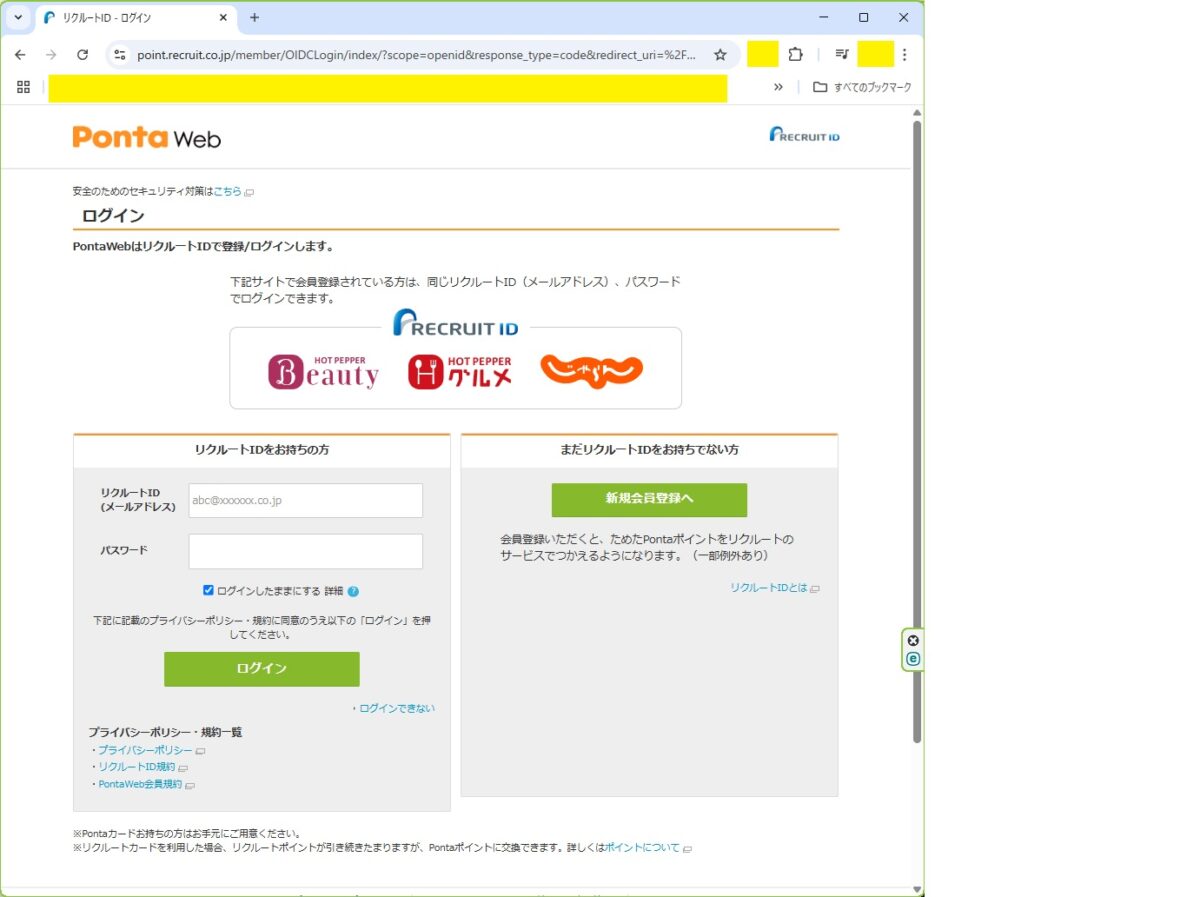Click the 新規会員登録へ button

[x=649, y=500]
